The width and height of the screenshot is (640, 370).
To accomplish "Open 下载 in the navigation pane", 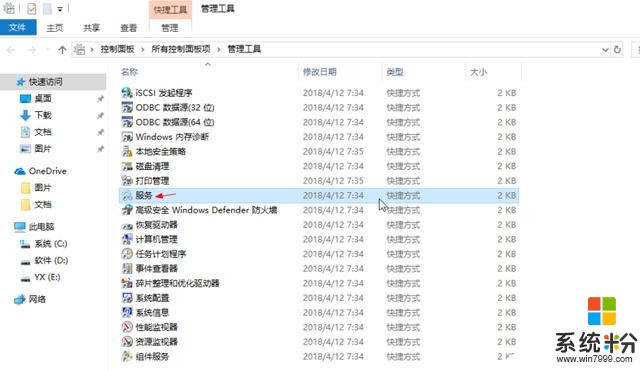I will pyautogui.click(x=43, y=115).
